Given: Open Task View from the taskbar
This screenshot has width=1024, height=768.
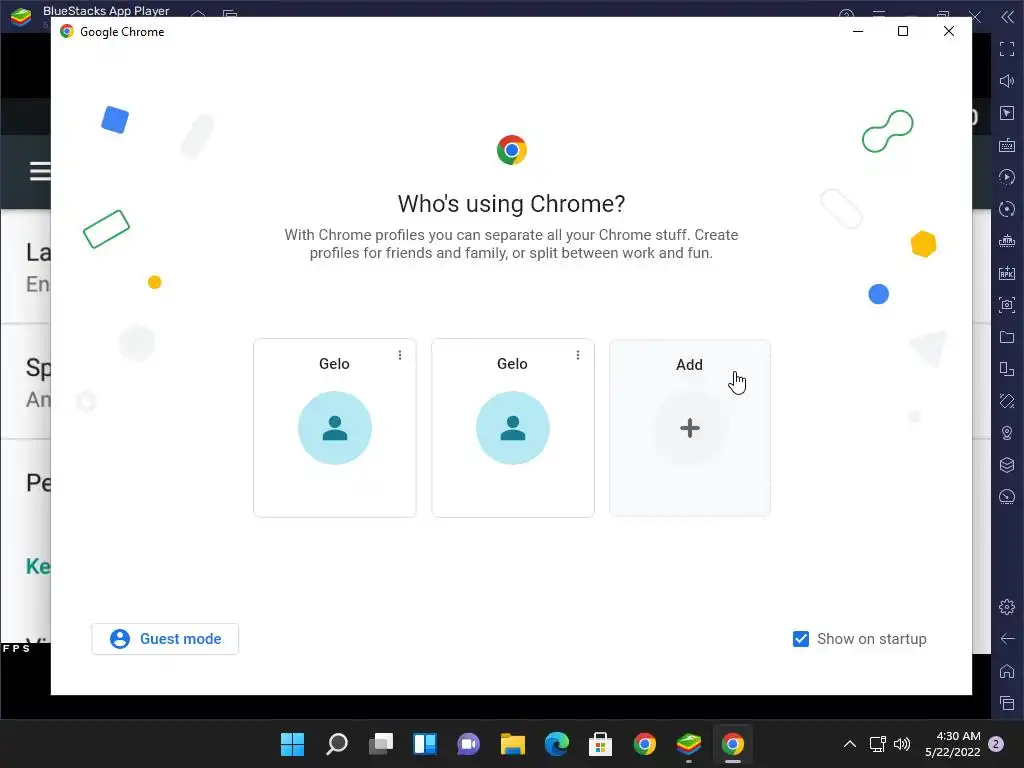Looking at the screenshot, I should coord(381,744).
